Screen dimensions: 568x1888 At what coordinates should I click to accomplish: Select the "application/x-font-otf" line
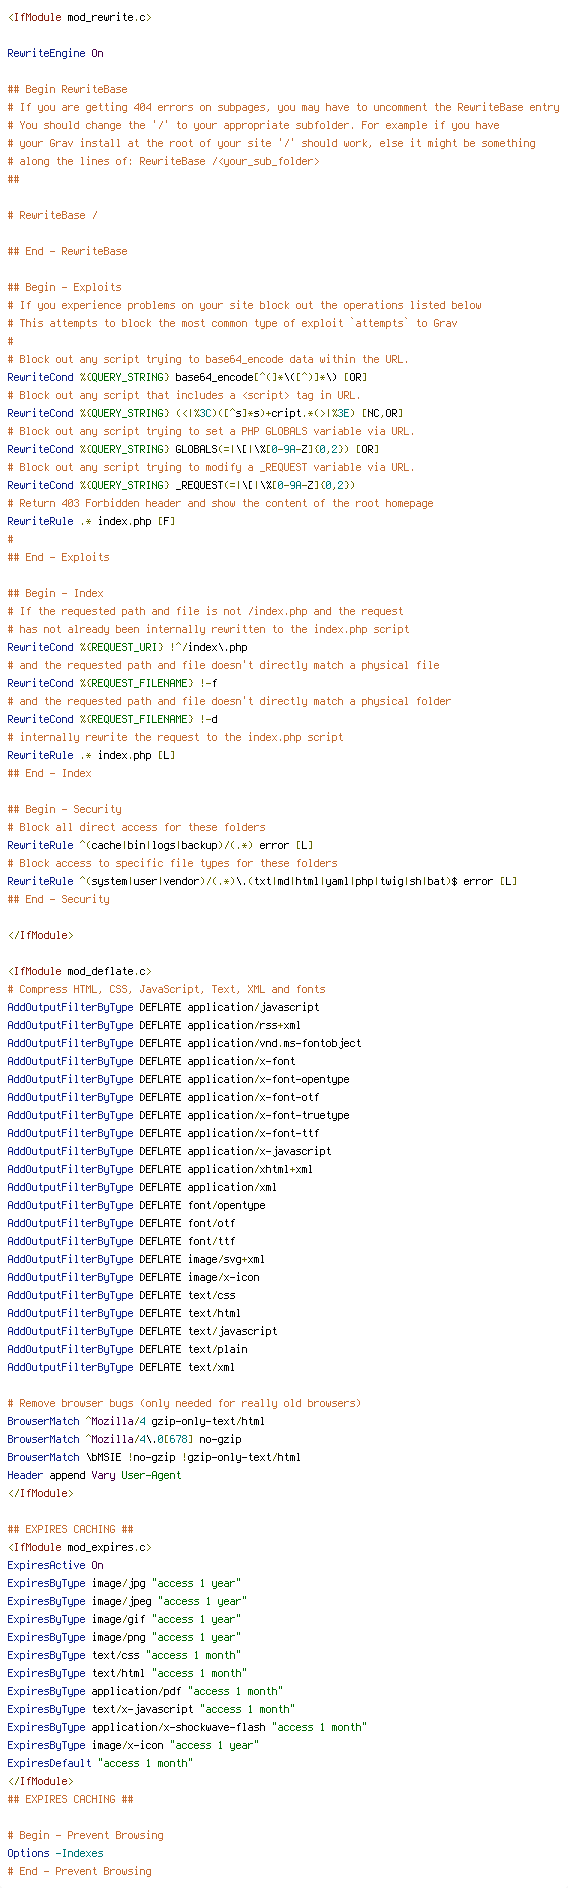tap(163, 1097)
